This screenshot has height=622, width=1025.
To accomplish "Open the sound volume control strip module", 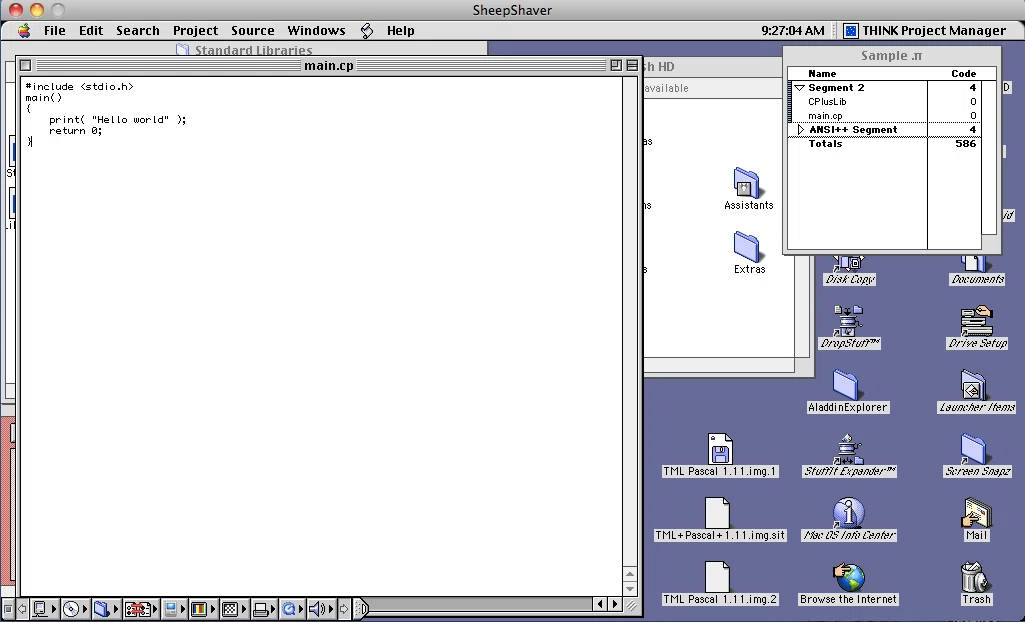I will click(321, 610).
